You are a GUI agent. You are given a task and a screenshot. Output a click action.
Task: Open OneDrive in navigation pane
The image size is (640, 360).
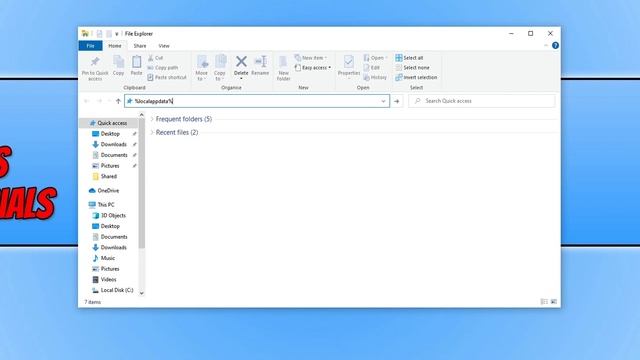108,191
